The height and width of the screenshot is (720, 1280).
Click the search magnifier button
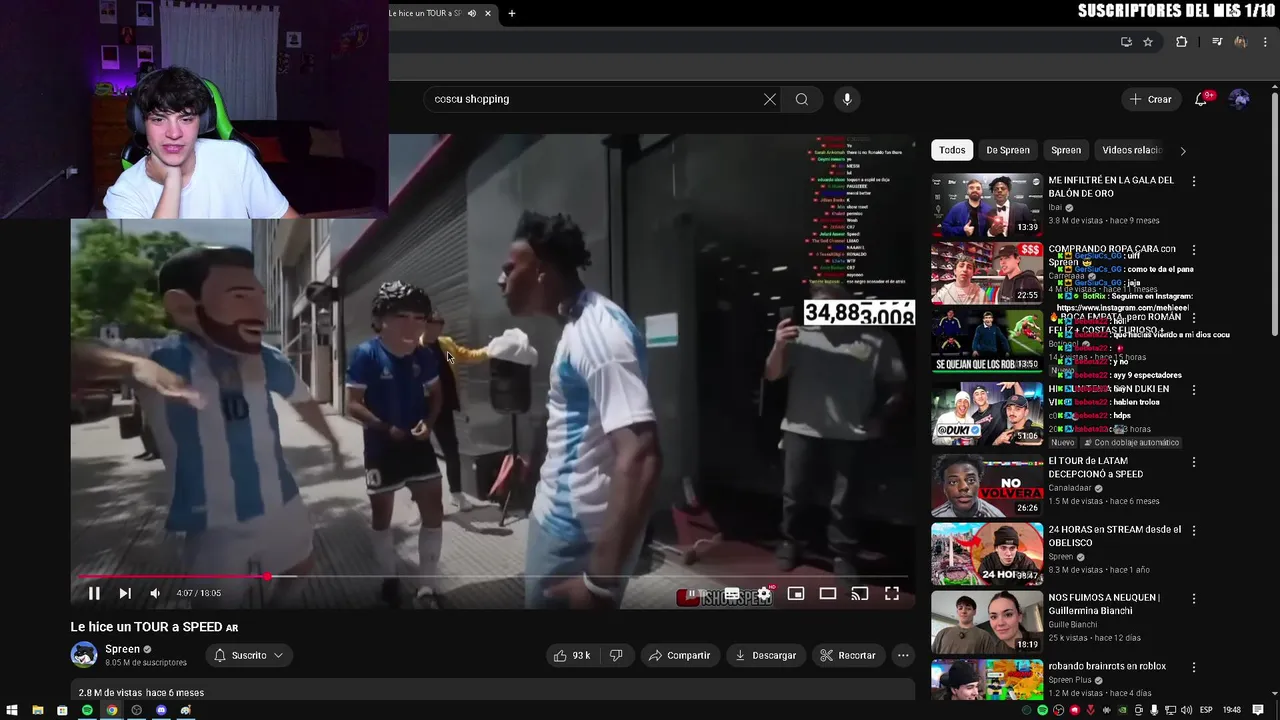(x=801, y=99)
